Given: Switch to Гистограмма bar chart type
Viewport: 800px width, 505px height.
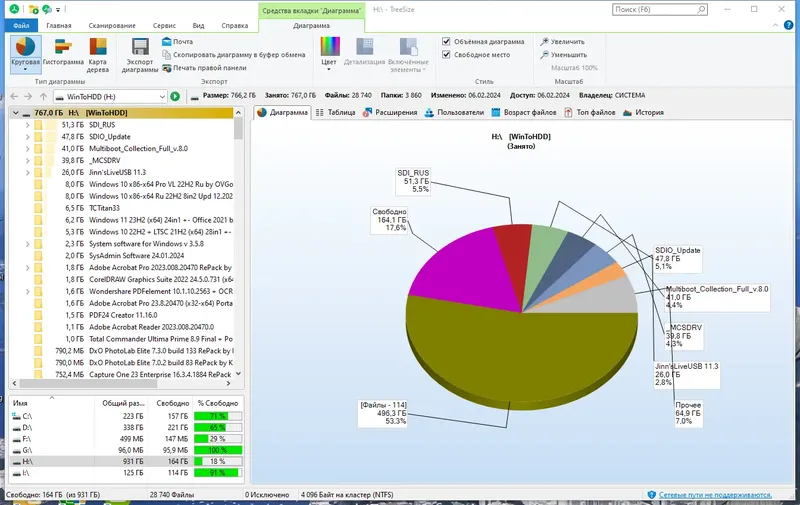Looking at the screenshot, I should (63, 53).
